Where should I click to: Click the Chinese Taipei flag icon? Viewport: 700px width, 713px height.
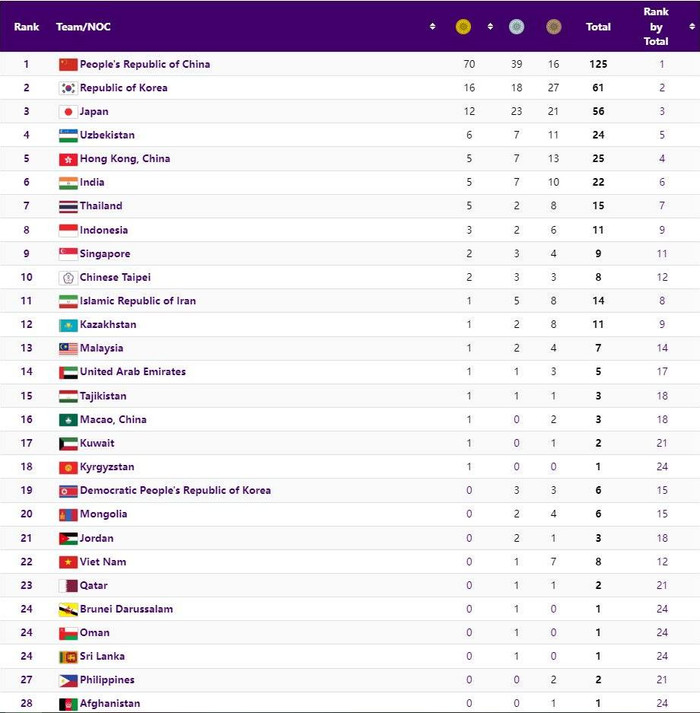(x=68, y=277)
